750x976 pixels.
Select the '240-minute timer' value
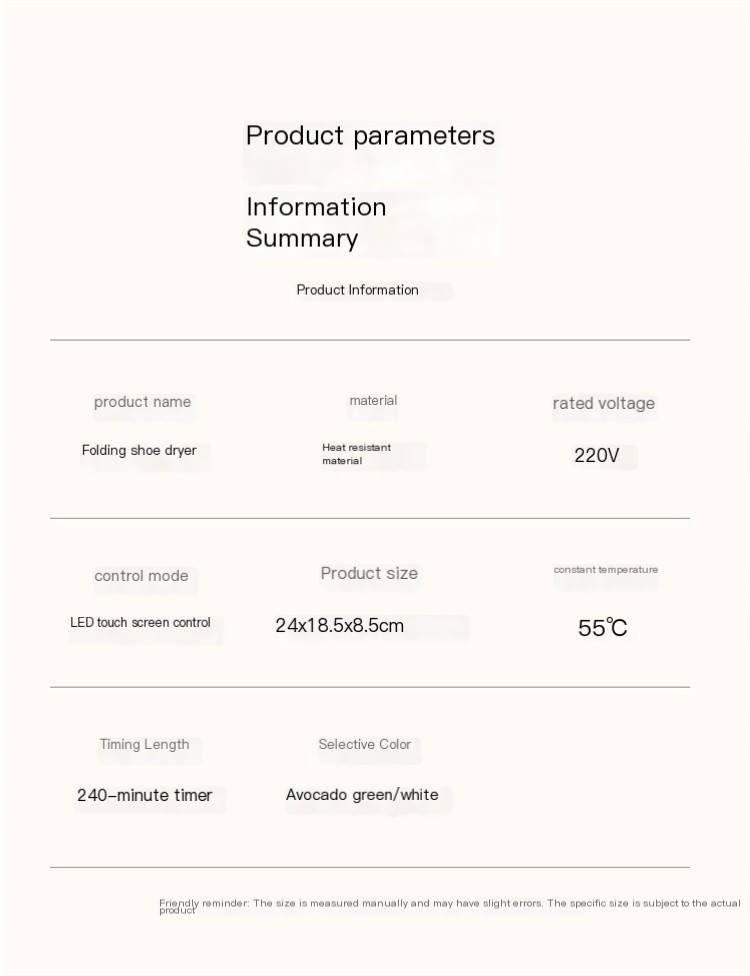click(x=145, y=795)
